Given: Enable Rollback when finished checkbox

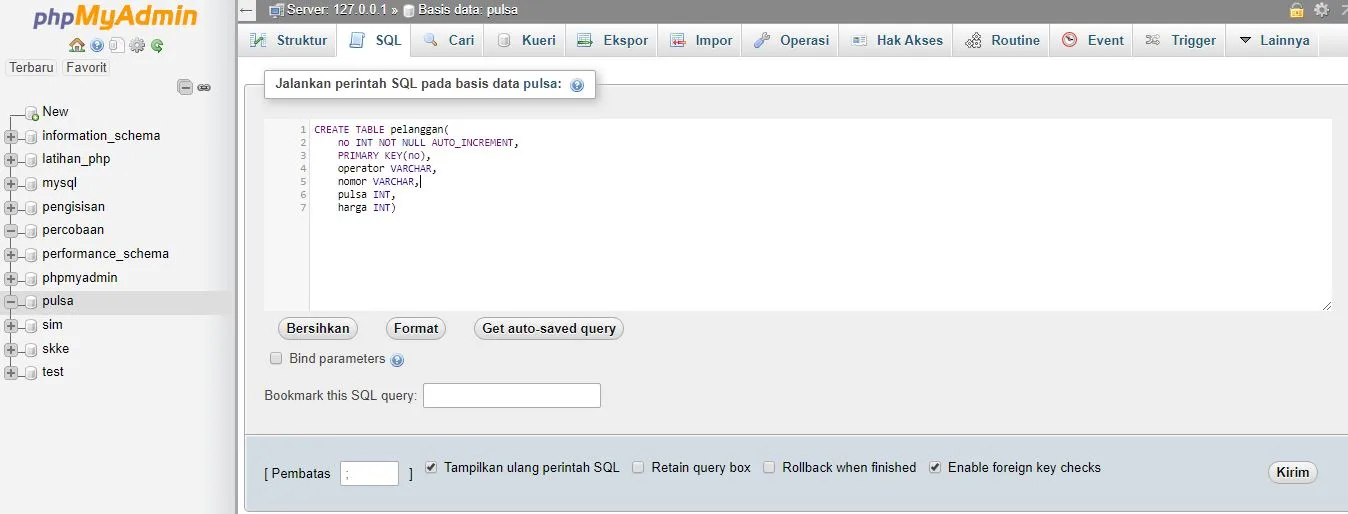Looking at the screenshot, I should click(769, 467).
